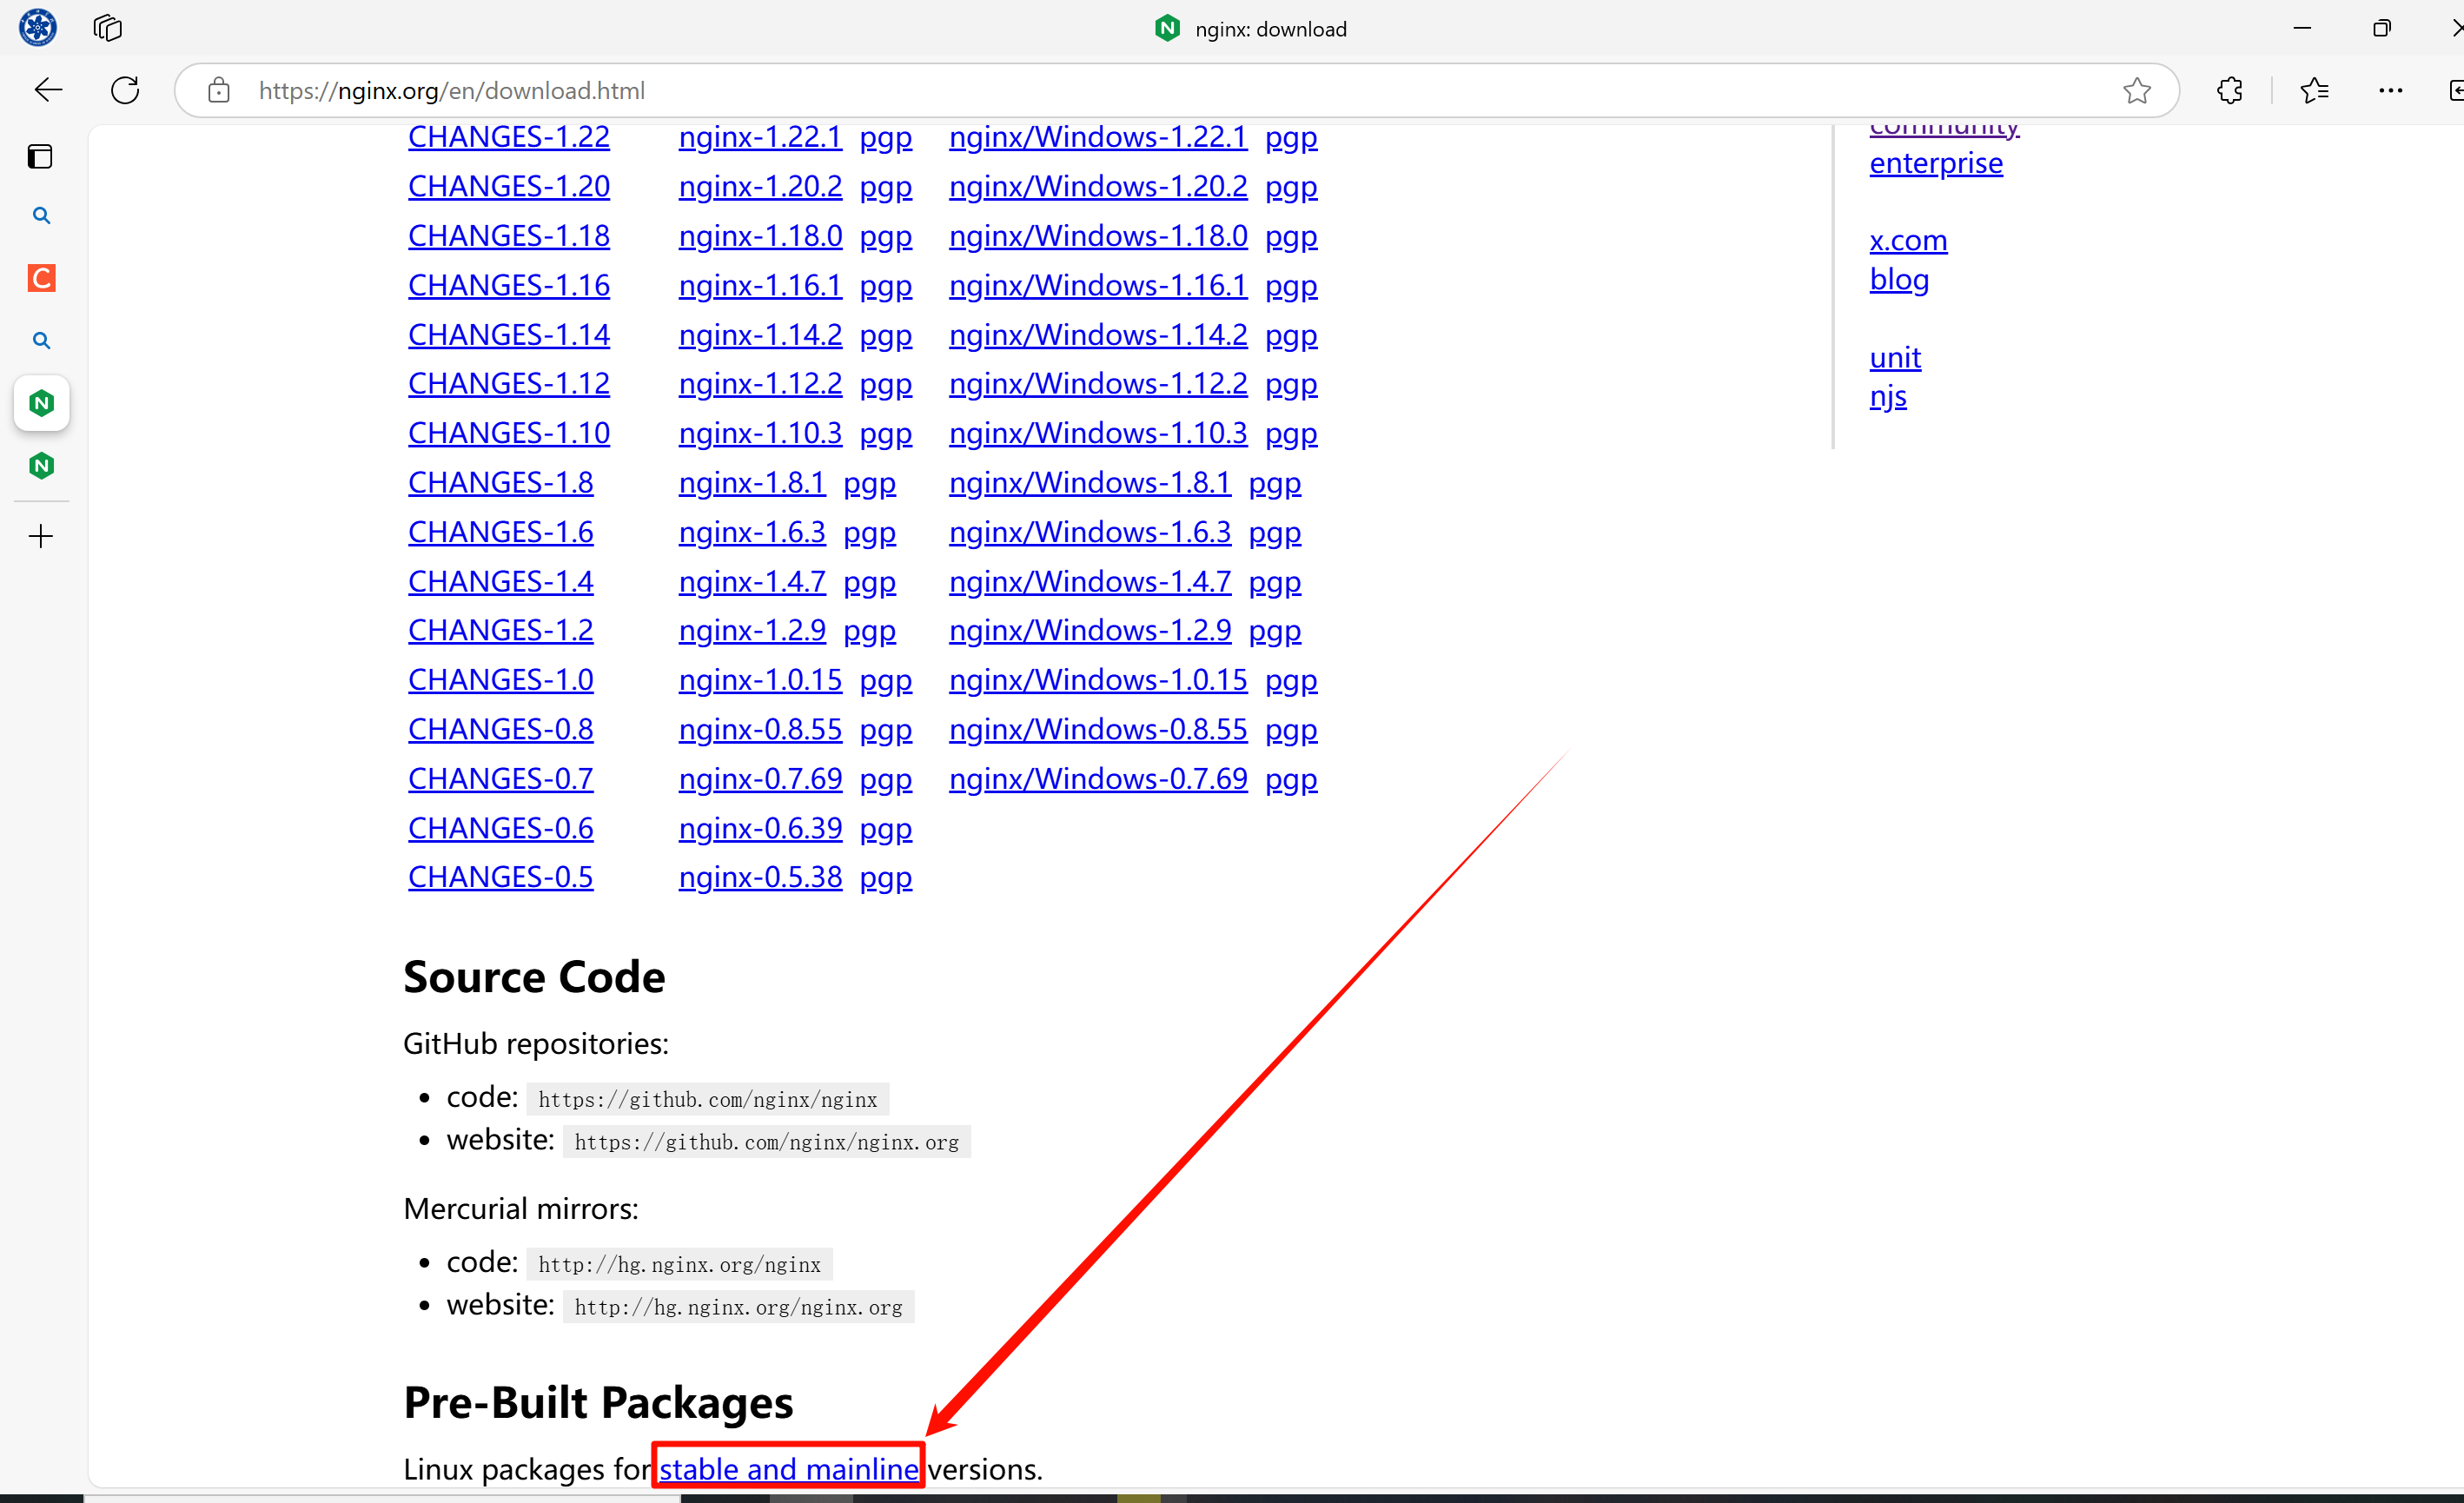Toggle the vertical tabs pane icon
This screenshot has width=2464, height=1503.
pos(41,156)
